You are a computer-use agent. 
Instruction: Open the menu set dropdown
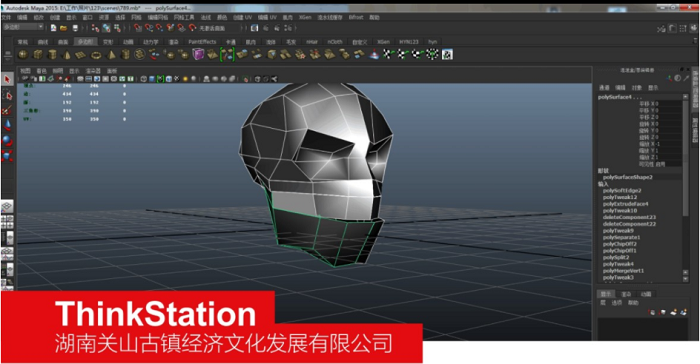click(23, 27)
